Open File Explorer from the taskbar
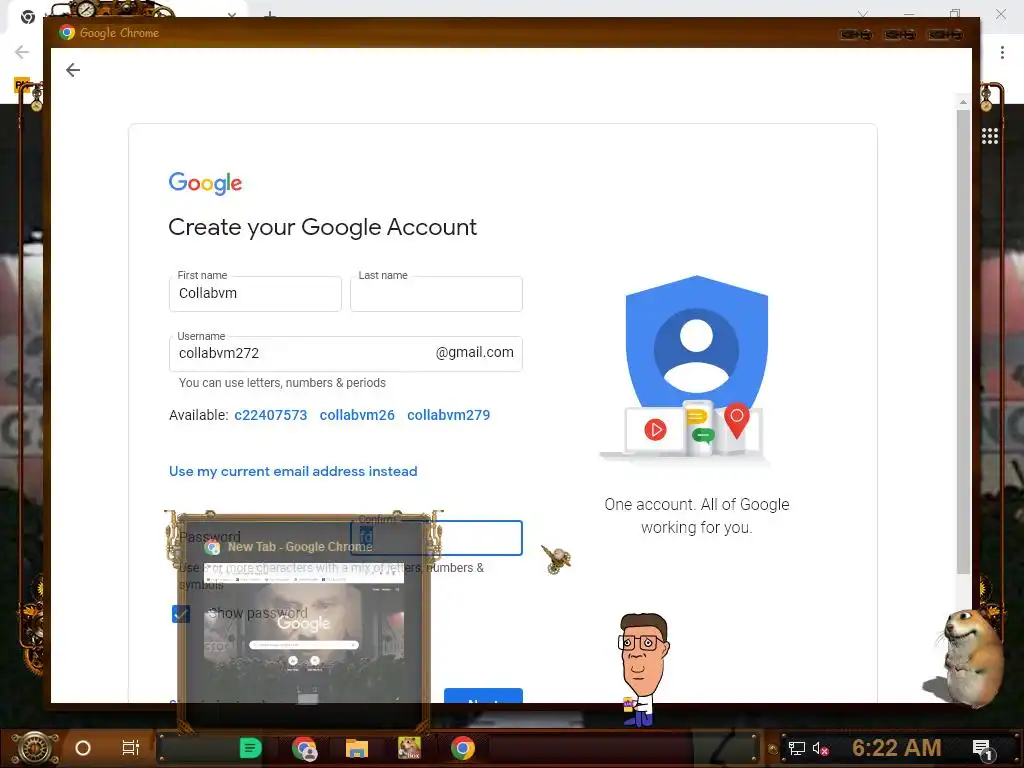Viewport: 1024px width, 768px height. 357,748
